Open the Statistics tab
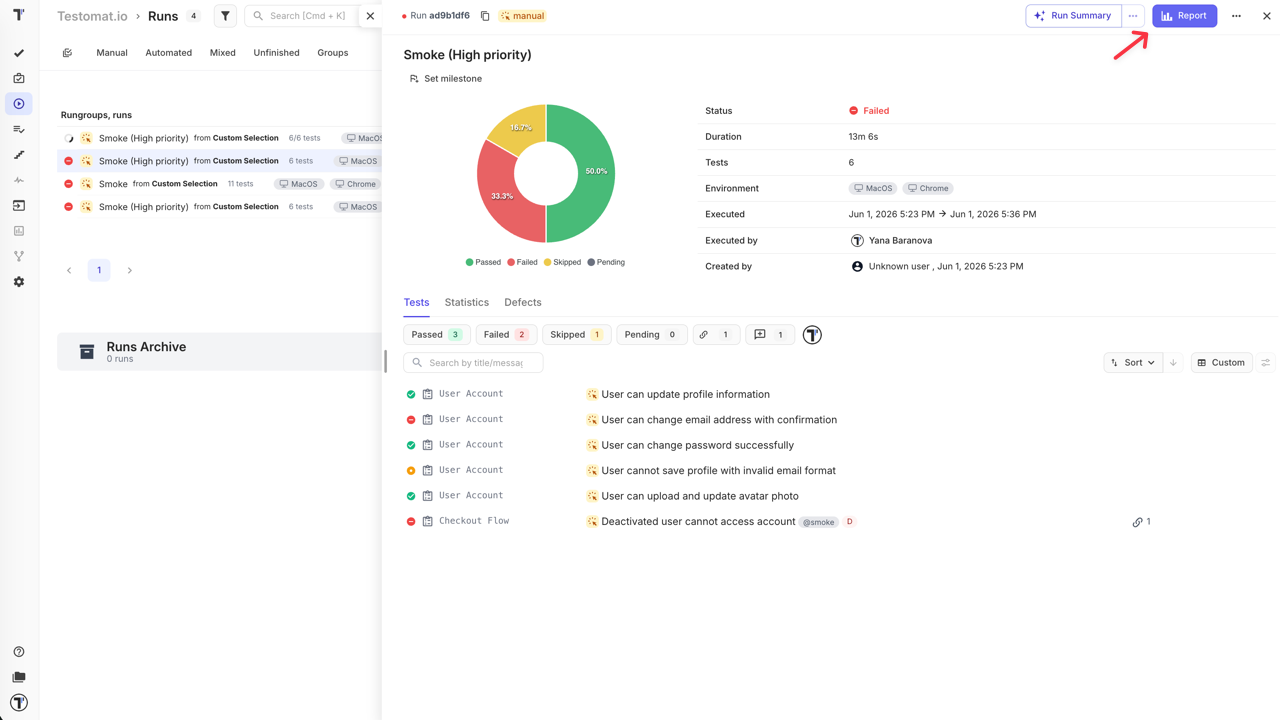The image size is (1280, 720). (x=467, y=302)
